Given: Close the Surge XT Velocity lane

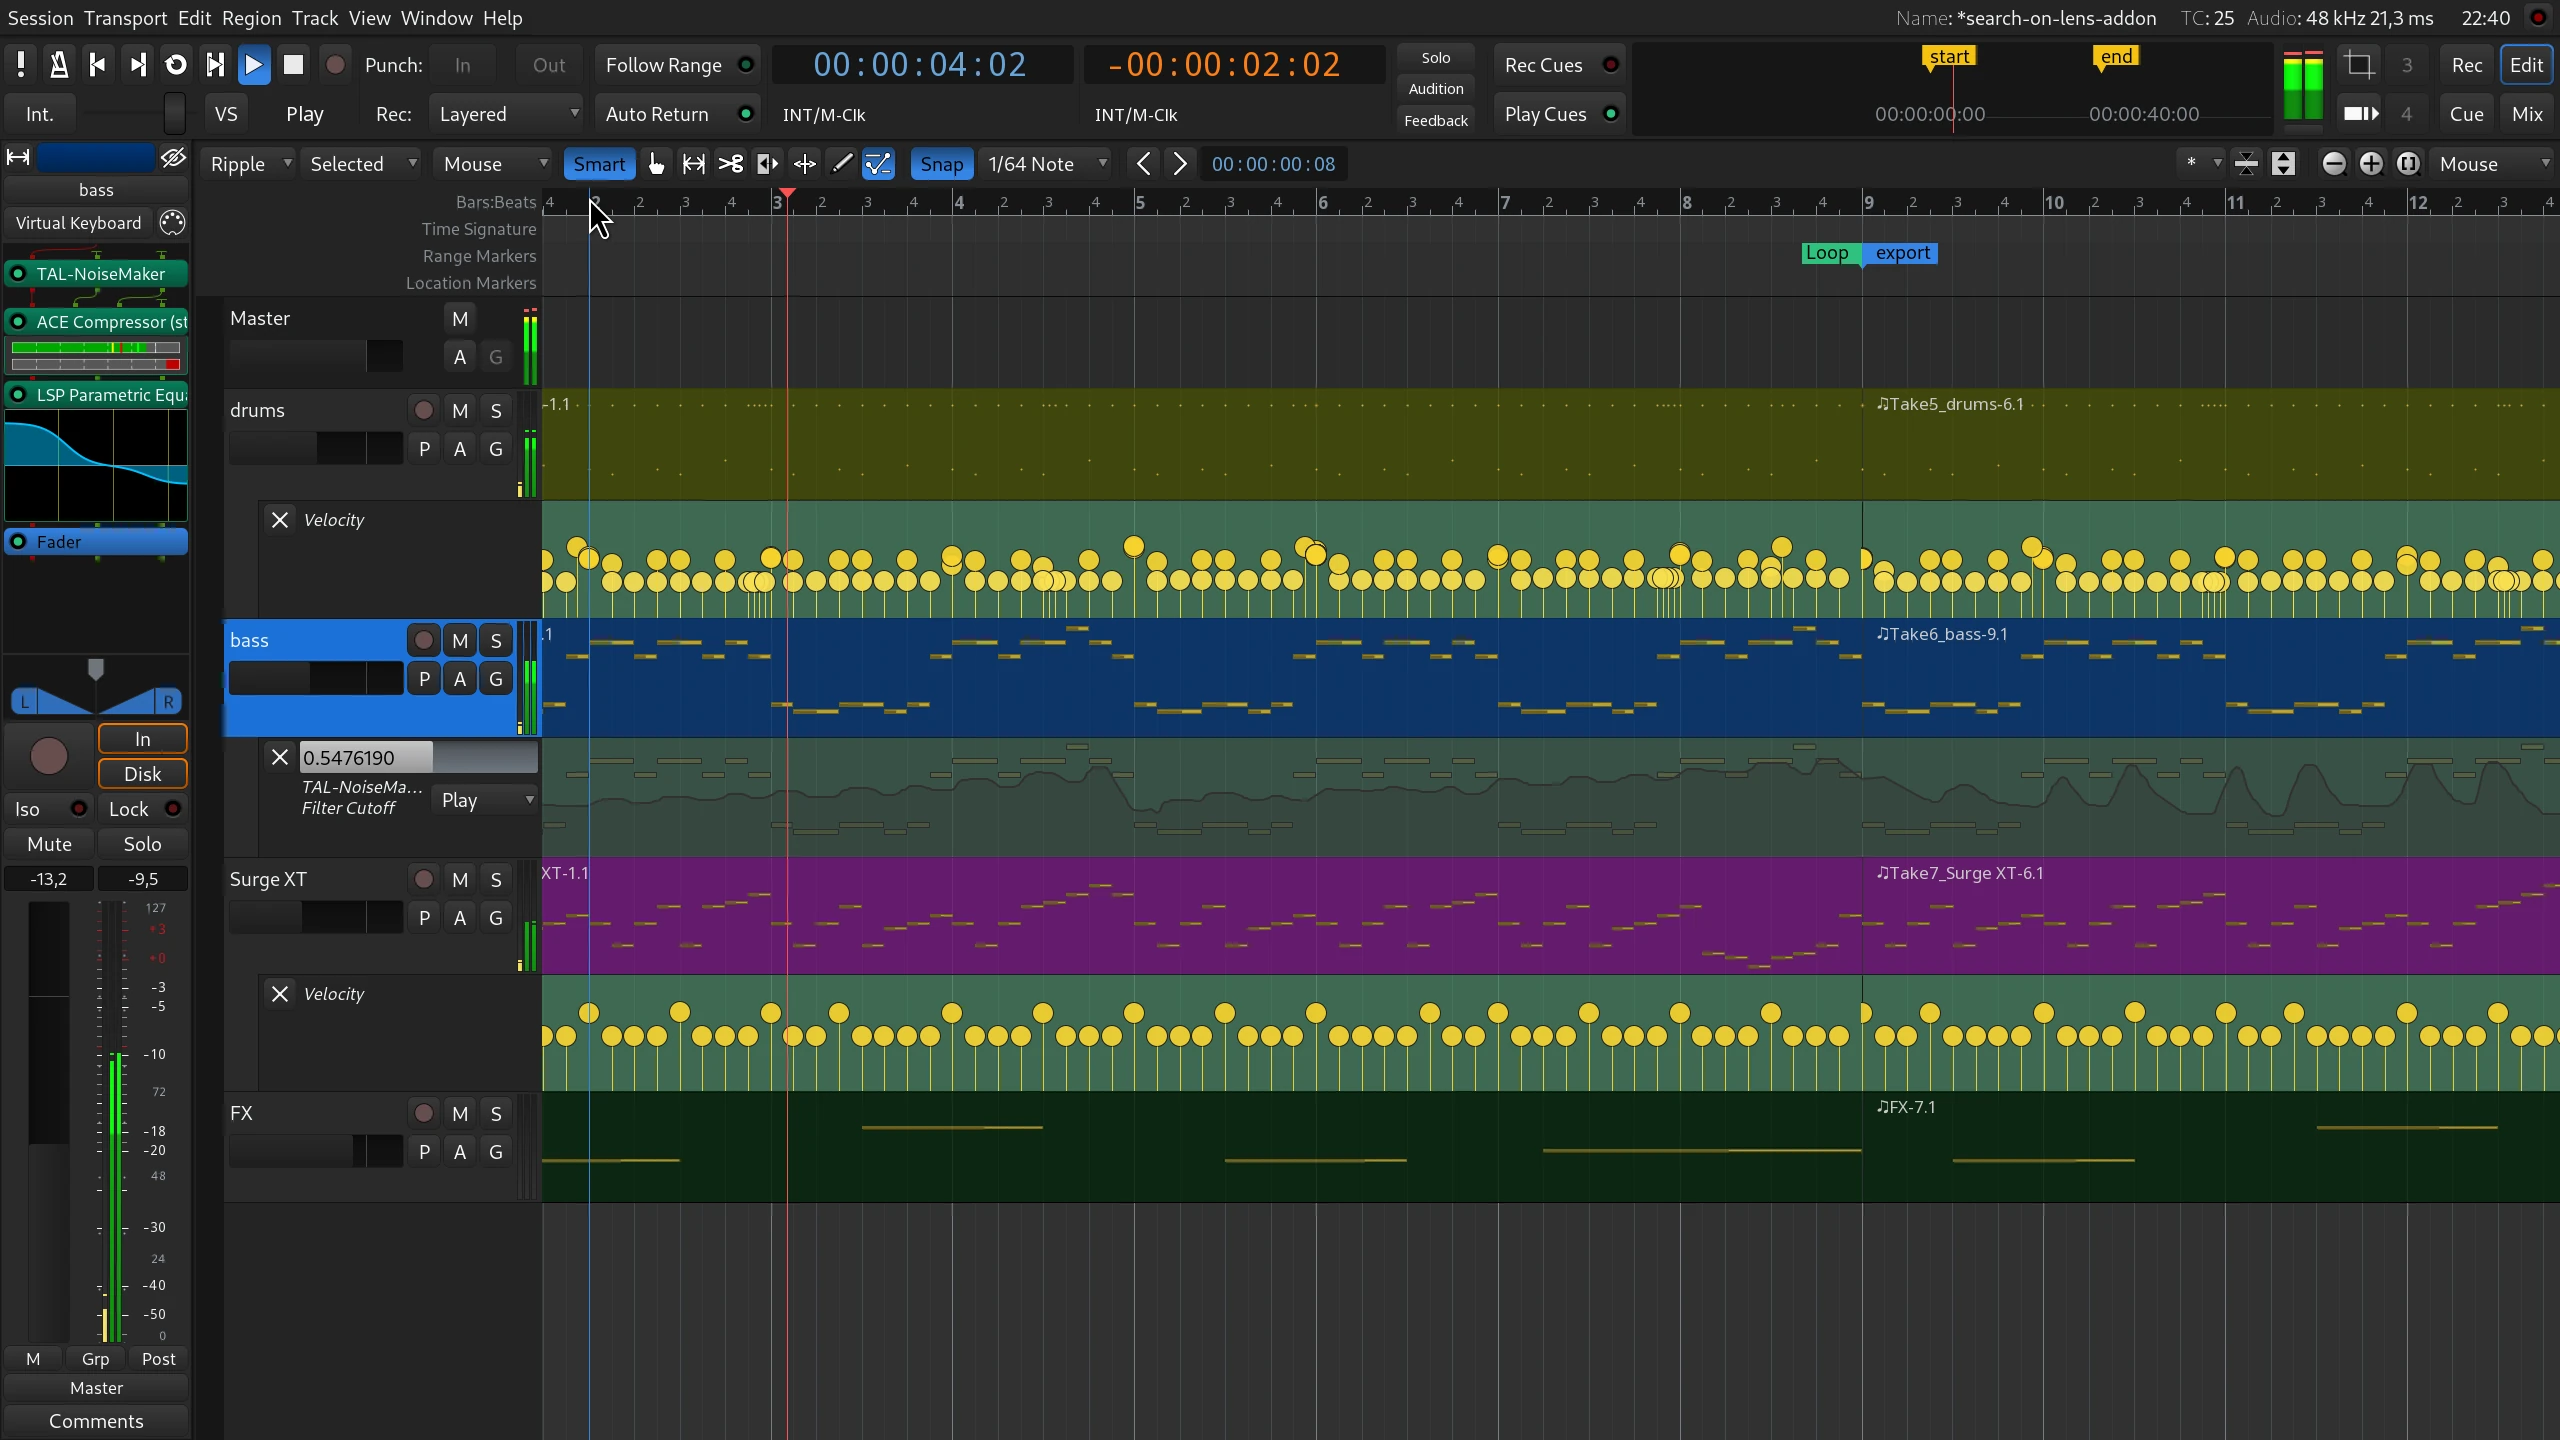Looking at the screenshot, I should 280,994.
